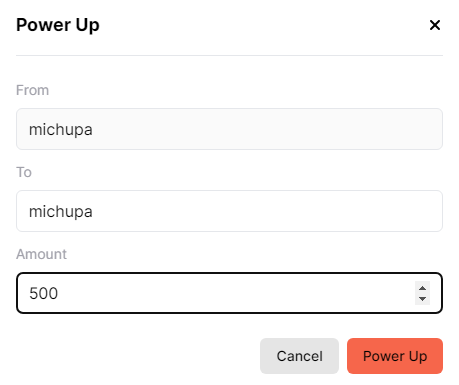Decrease amount using the down arrow
Viewport: 459px width, 385px height.
(x=422, y=299)
